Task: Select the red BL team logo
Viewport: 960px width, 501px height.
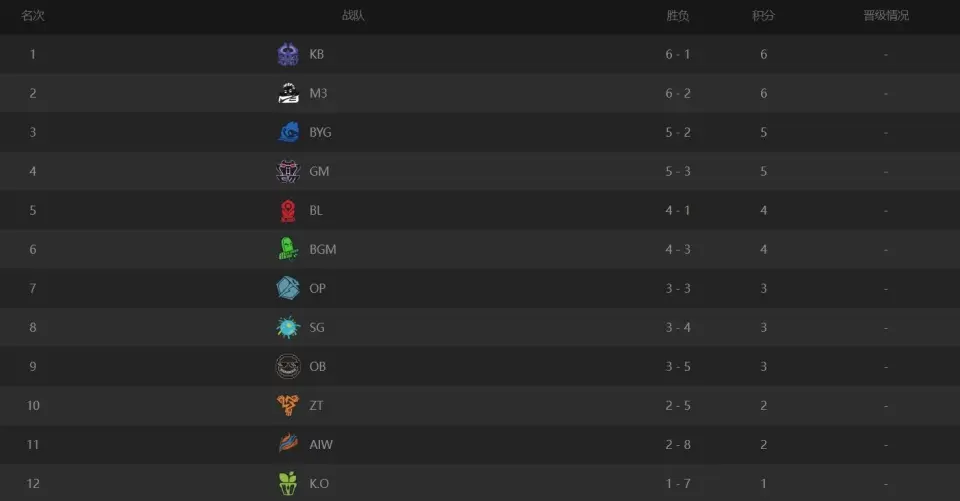Action: 288,210
